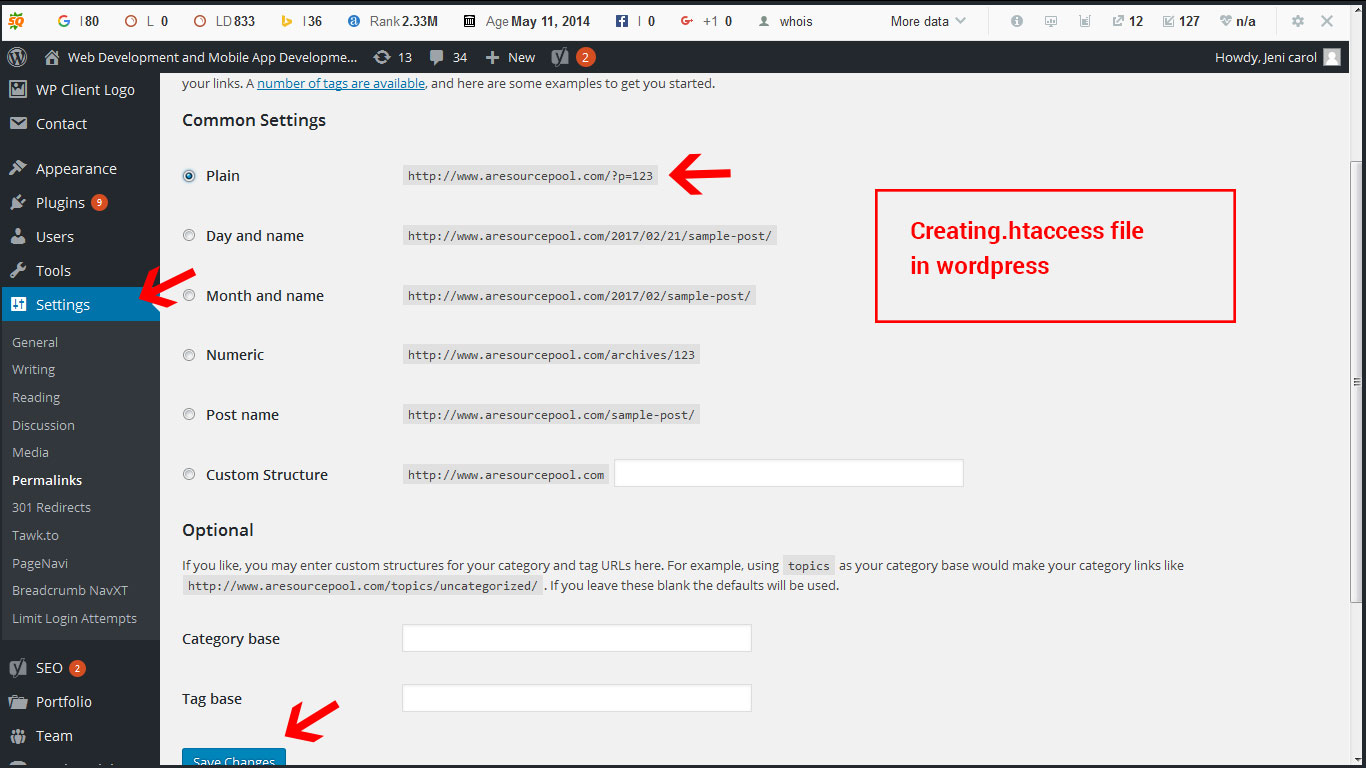Click the Plugins icon showing 9 updates
Screen dimensions: 1366x768
(x=19, y=202)
